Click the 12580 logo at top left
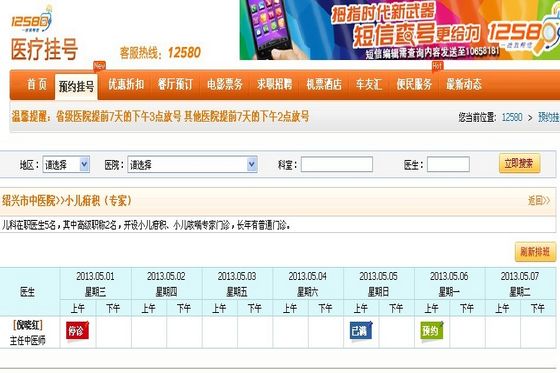The image size is (560, 373). (x=31, y=20)
